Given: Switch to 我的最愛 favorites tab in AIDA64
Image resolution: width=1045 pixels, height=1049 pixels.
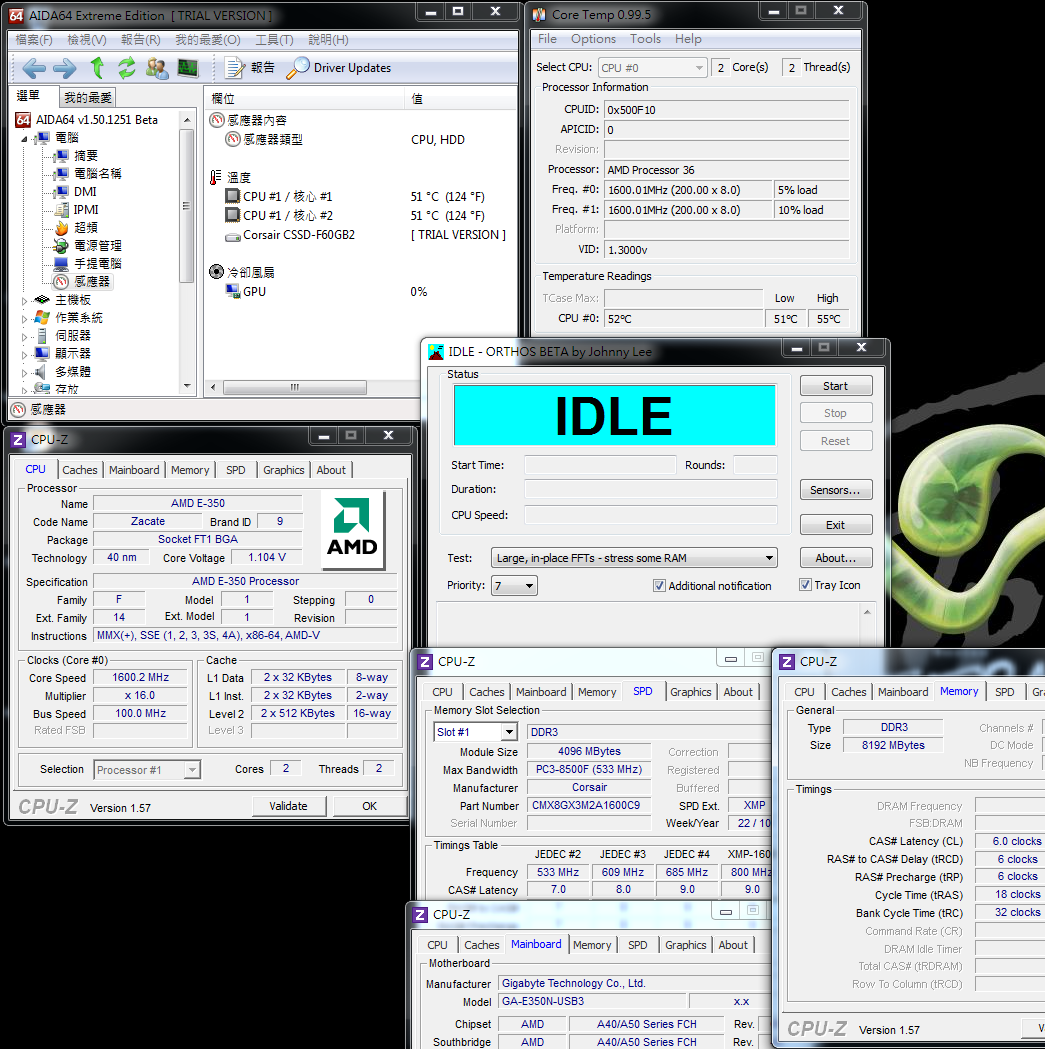Looking at the screenshot, I should [88, 98].
